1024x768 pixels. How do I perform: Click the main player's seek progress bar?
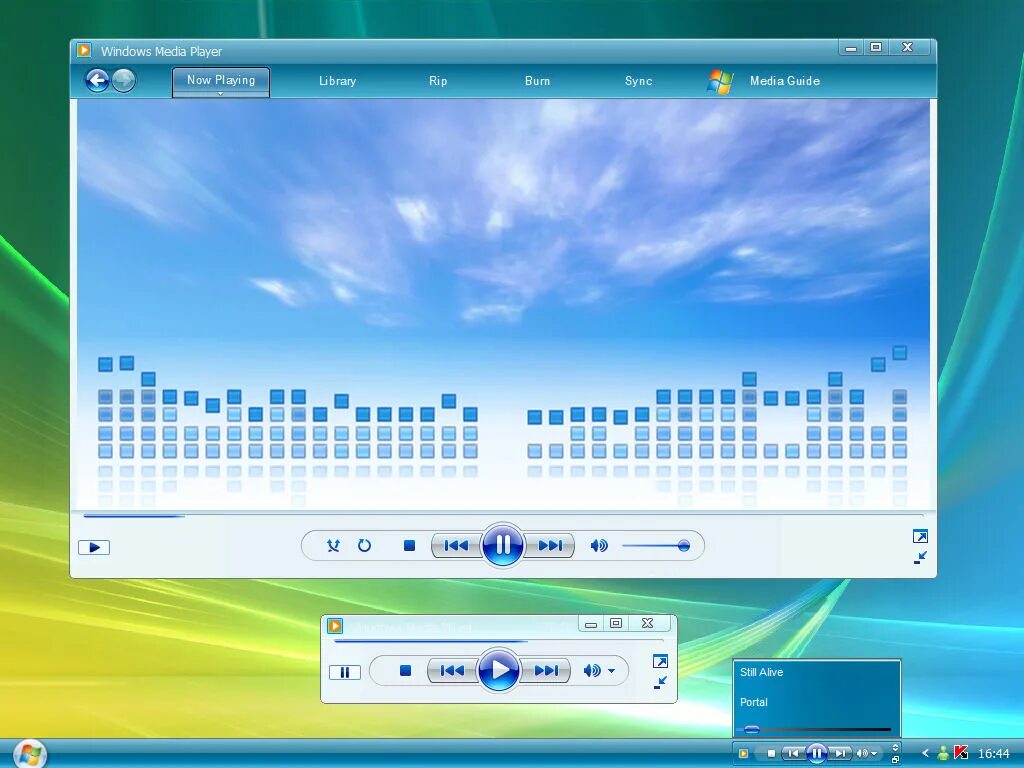click(503, 516)
